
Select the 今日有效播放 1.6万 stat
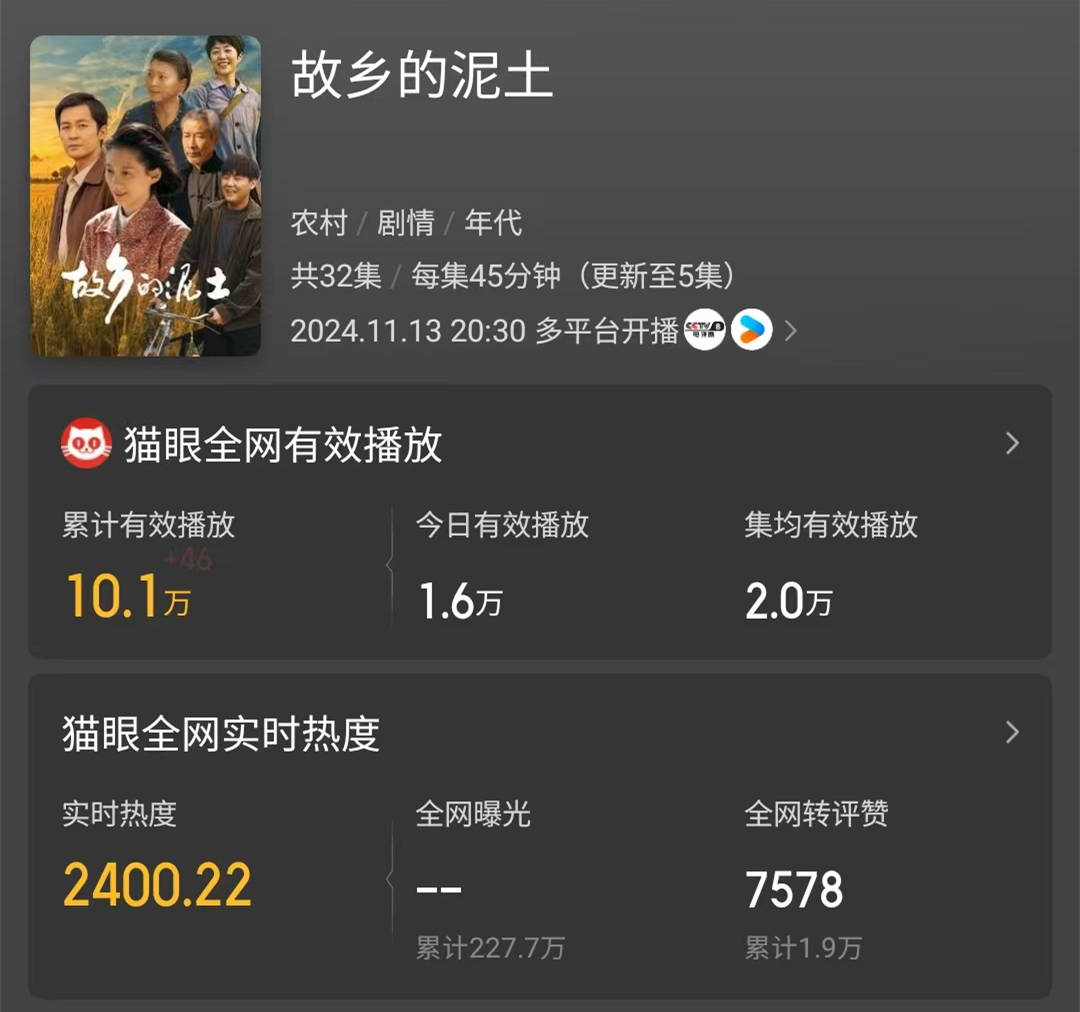460,601
